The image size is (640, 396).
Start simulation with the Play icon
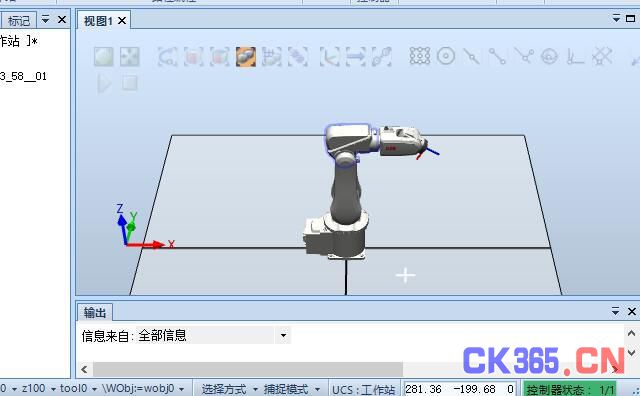pos(104,84)
